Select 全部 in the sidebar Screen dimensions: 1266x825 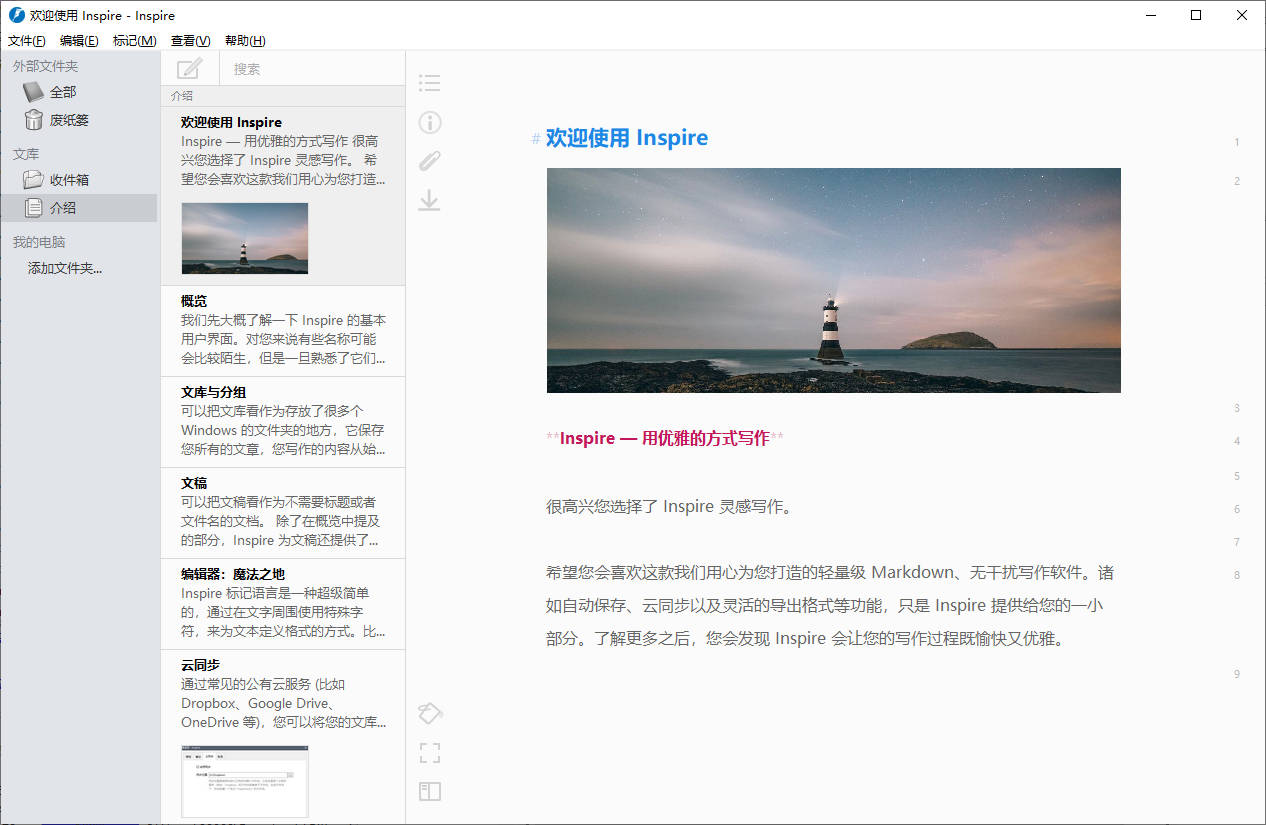[79, 92]
